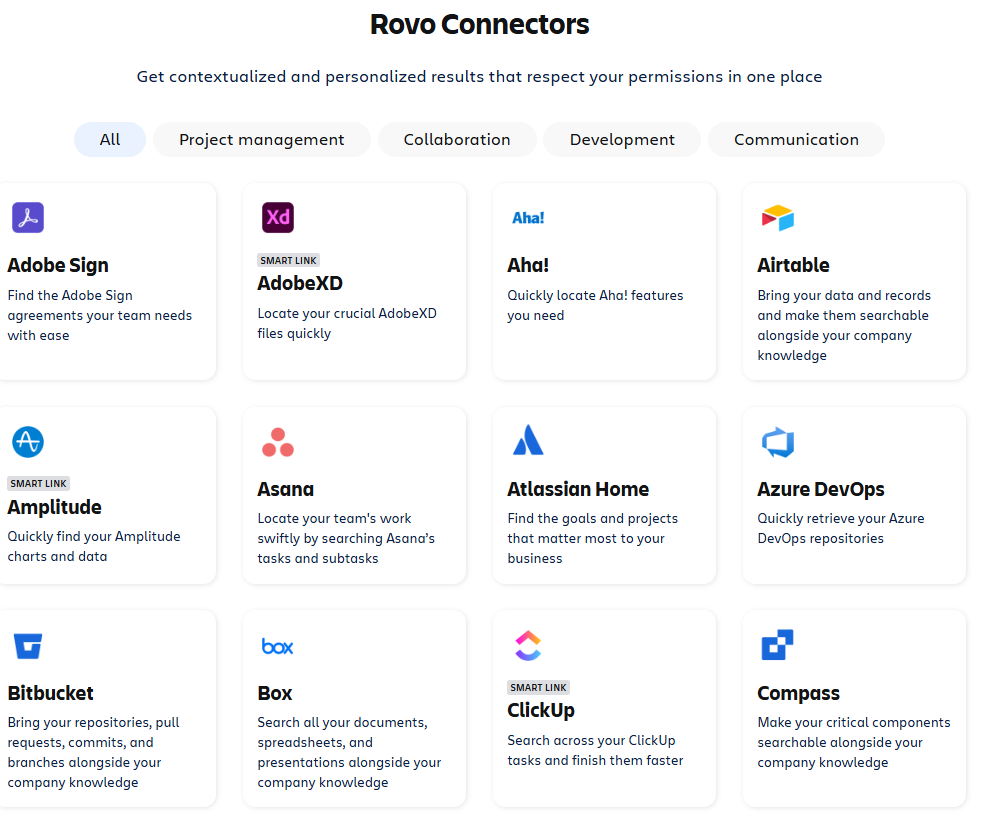Click the Atlassian Home logo icon

click(x=528, y=440)
